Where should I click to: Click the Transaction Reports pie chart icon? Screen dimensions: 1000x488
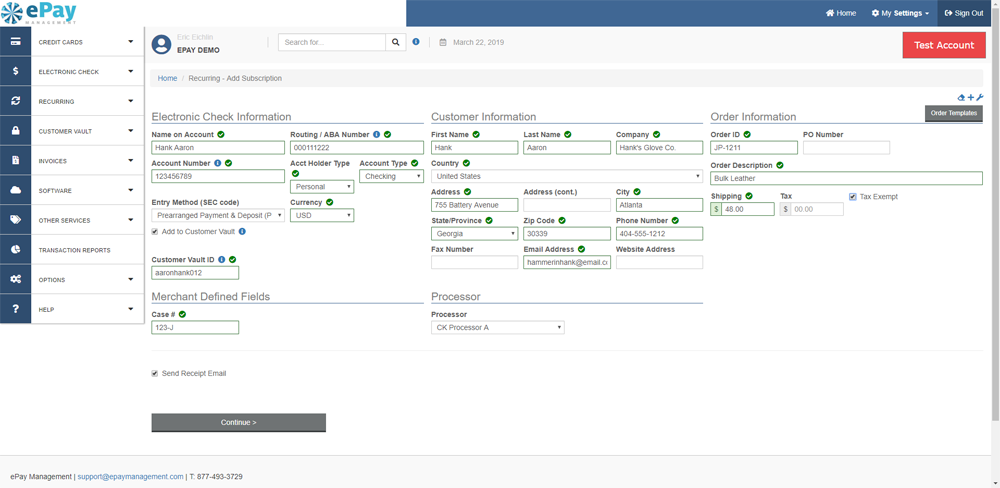click(x=16, y=250)
